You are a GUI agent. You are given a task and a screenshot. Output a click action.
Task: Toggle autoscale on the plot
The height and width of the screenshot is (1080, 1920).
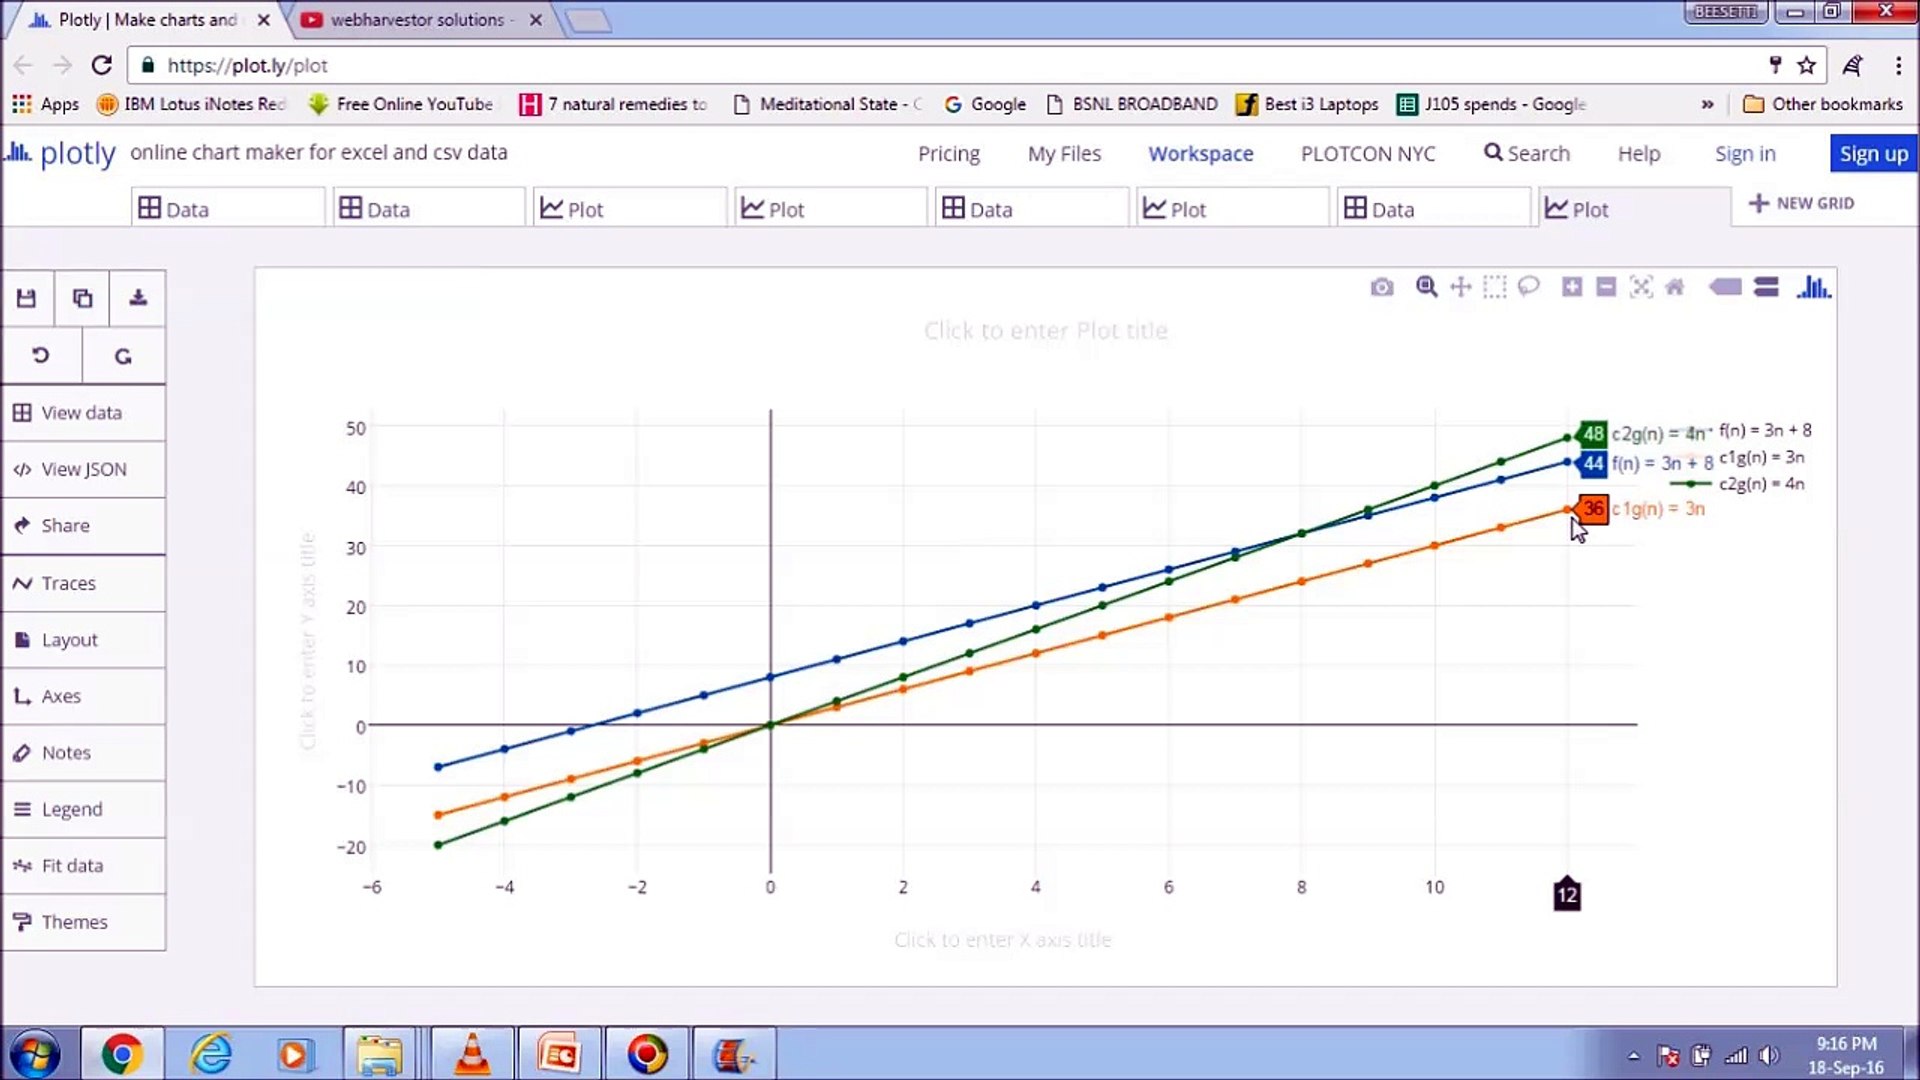click(x=1643, y=287)
